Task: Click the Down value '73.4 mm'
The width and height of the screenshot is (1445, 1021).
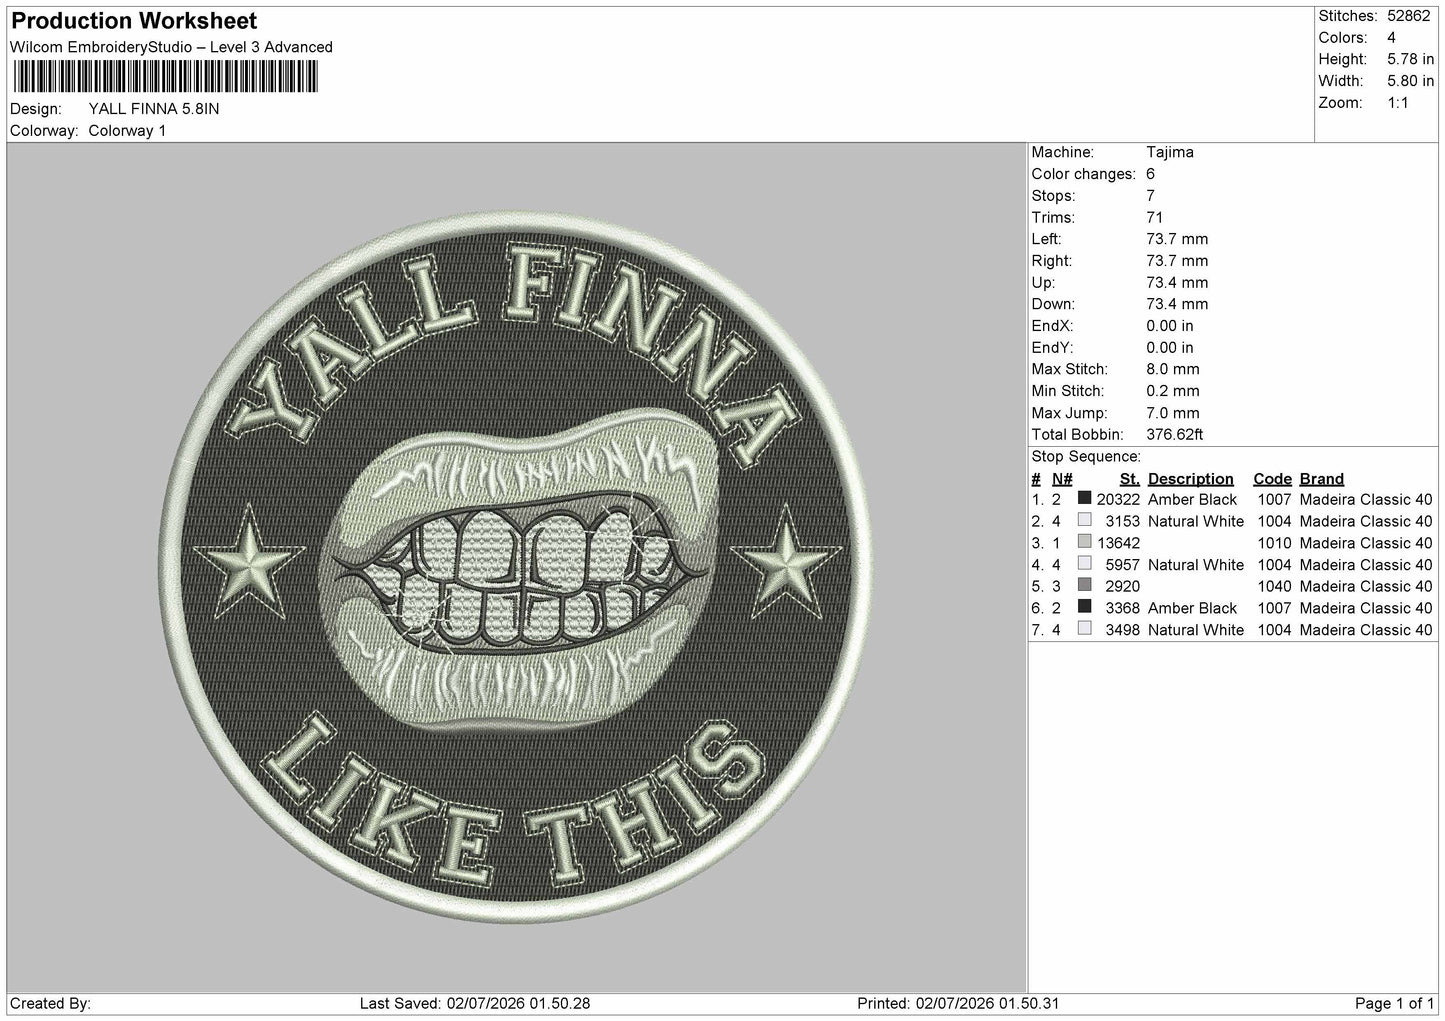Action: 1177,304
